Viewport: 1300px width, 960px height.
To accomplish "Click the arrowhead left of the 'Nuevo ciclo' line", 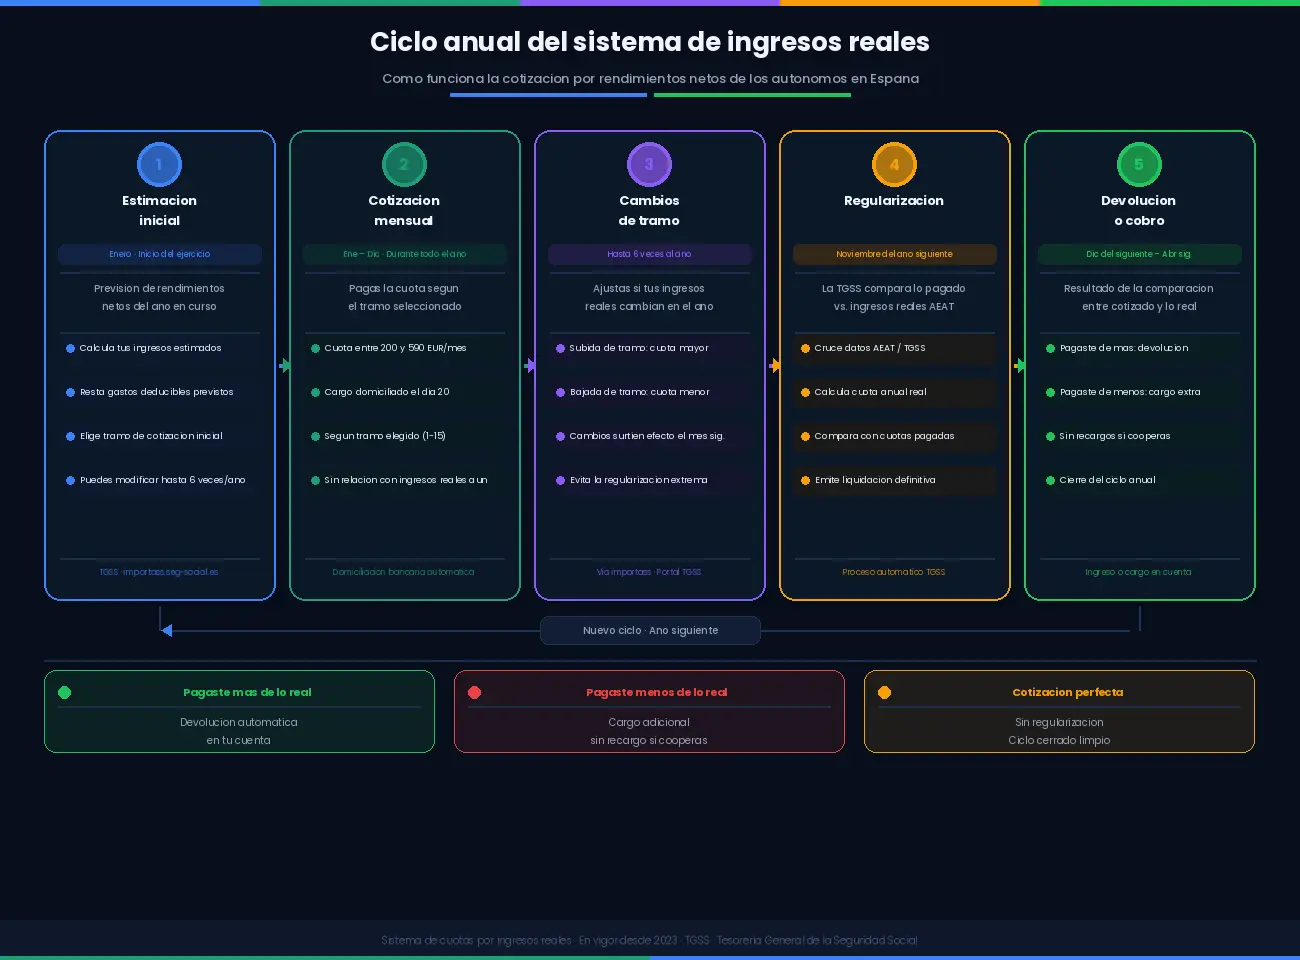I will coord(167,630).
